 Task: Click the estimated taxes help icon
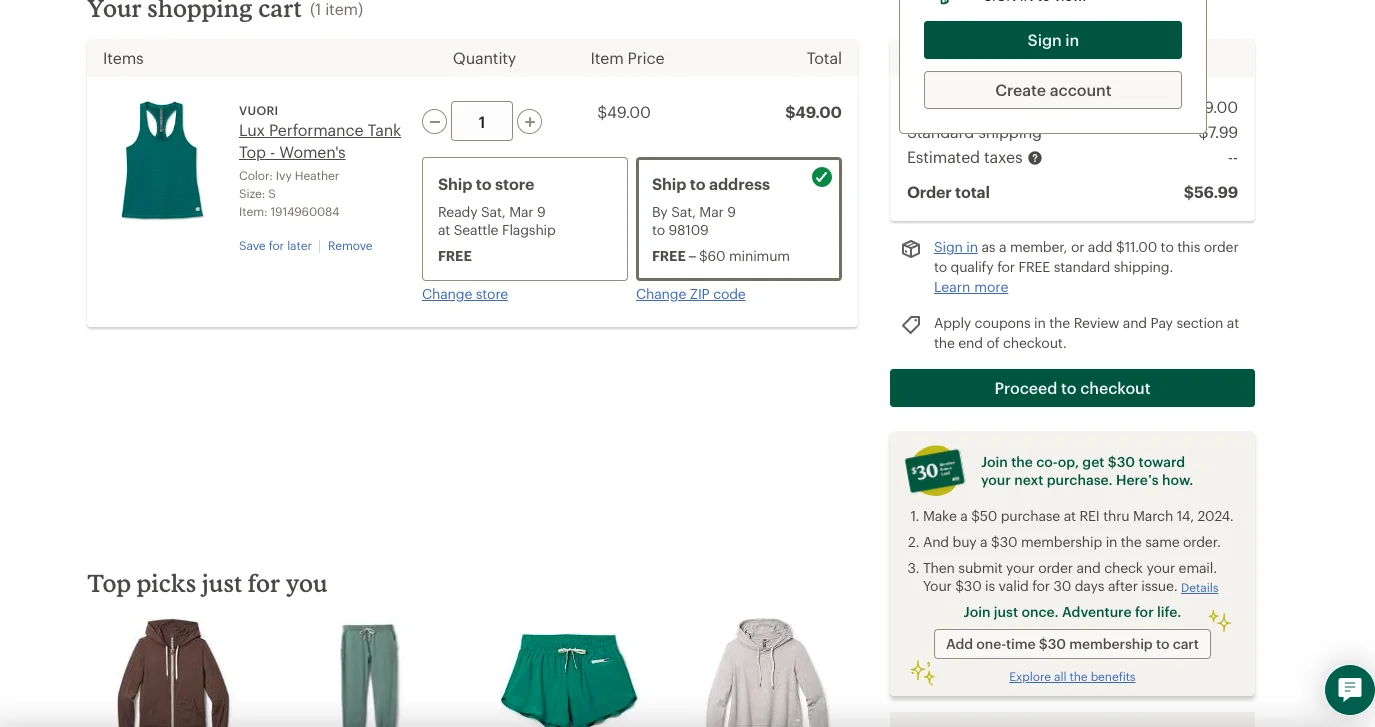[1035, 158]
